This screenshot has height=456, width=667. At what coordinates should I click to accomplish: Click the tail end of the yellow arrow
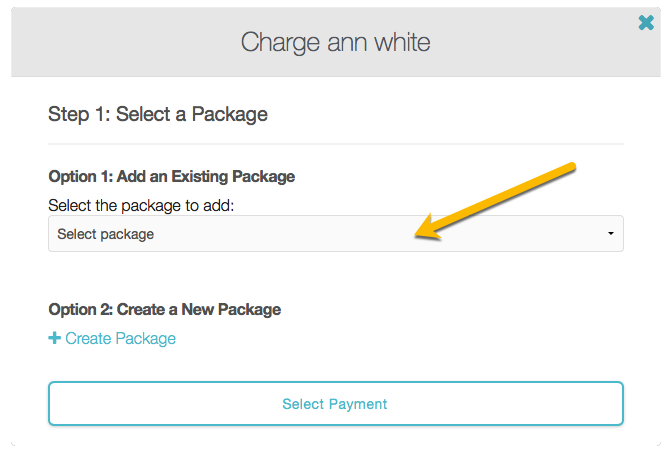point(572,165)
